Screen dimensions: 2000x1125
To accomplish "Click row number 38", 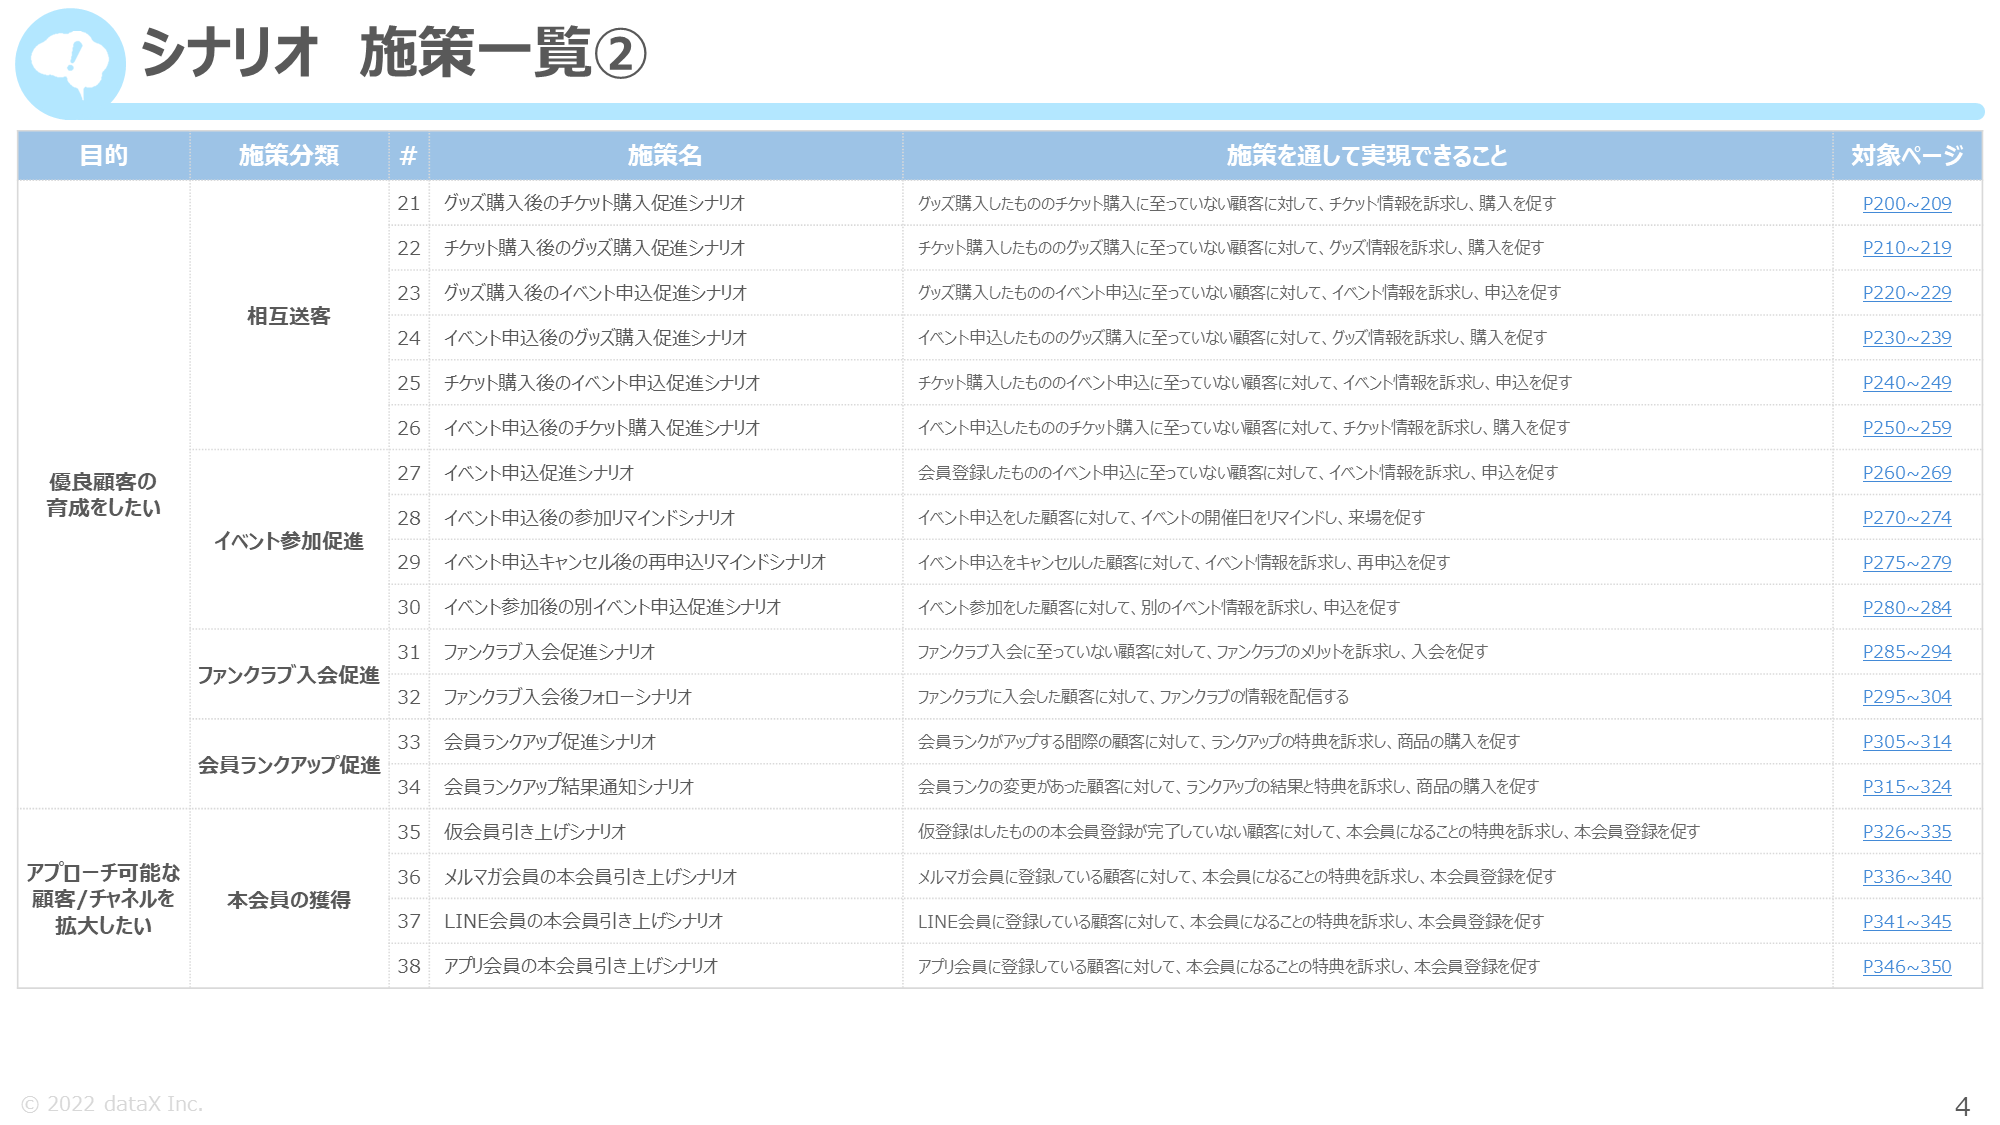I will point(409,966).
